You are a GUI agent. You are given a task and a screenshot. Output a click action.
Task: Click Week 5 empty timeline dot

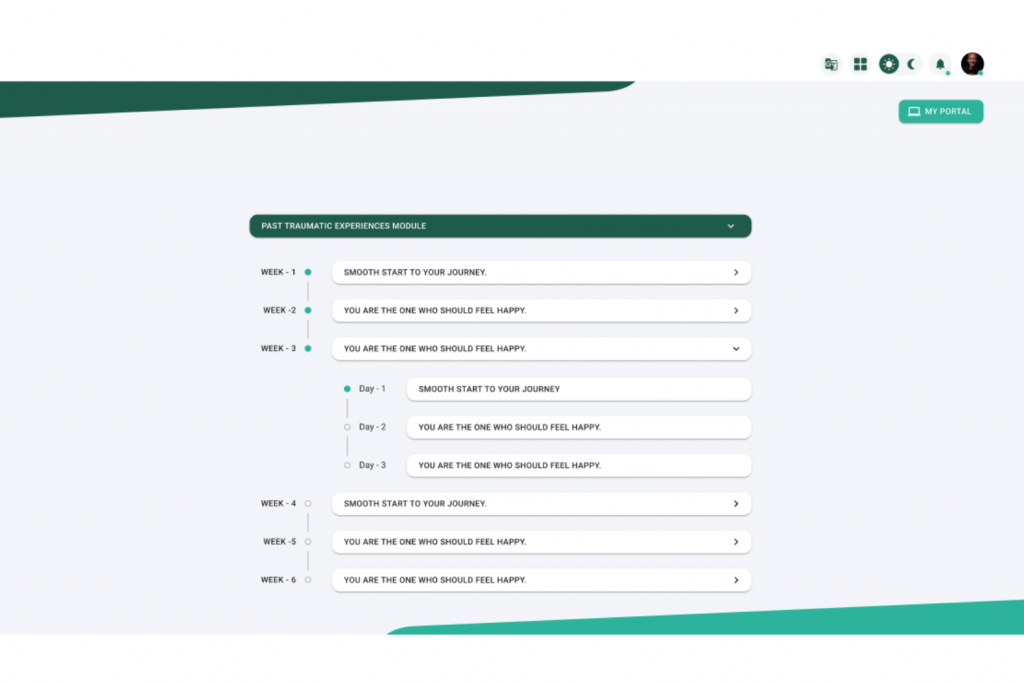pos(308,541)
